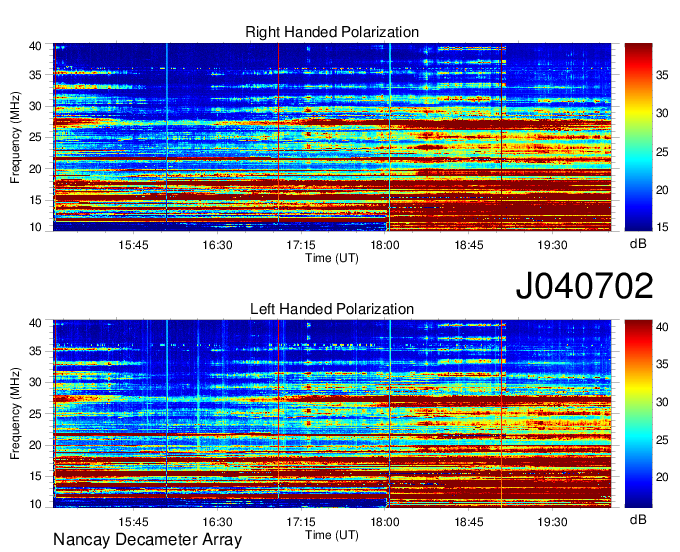Click the dB label under top color bar
This screenshot has height=552, width=680.
pos(638,244)
